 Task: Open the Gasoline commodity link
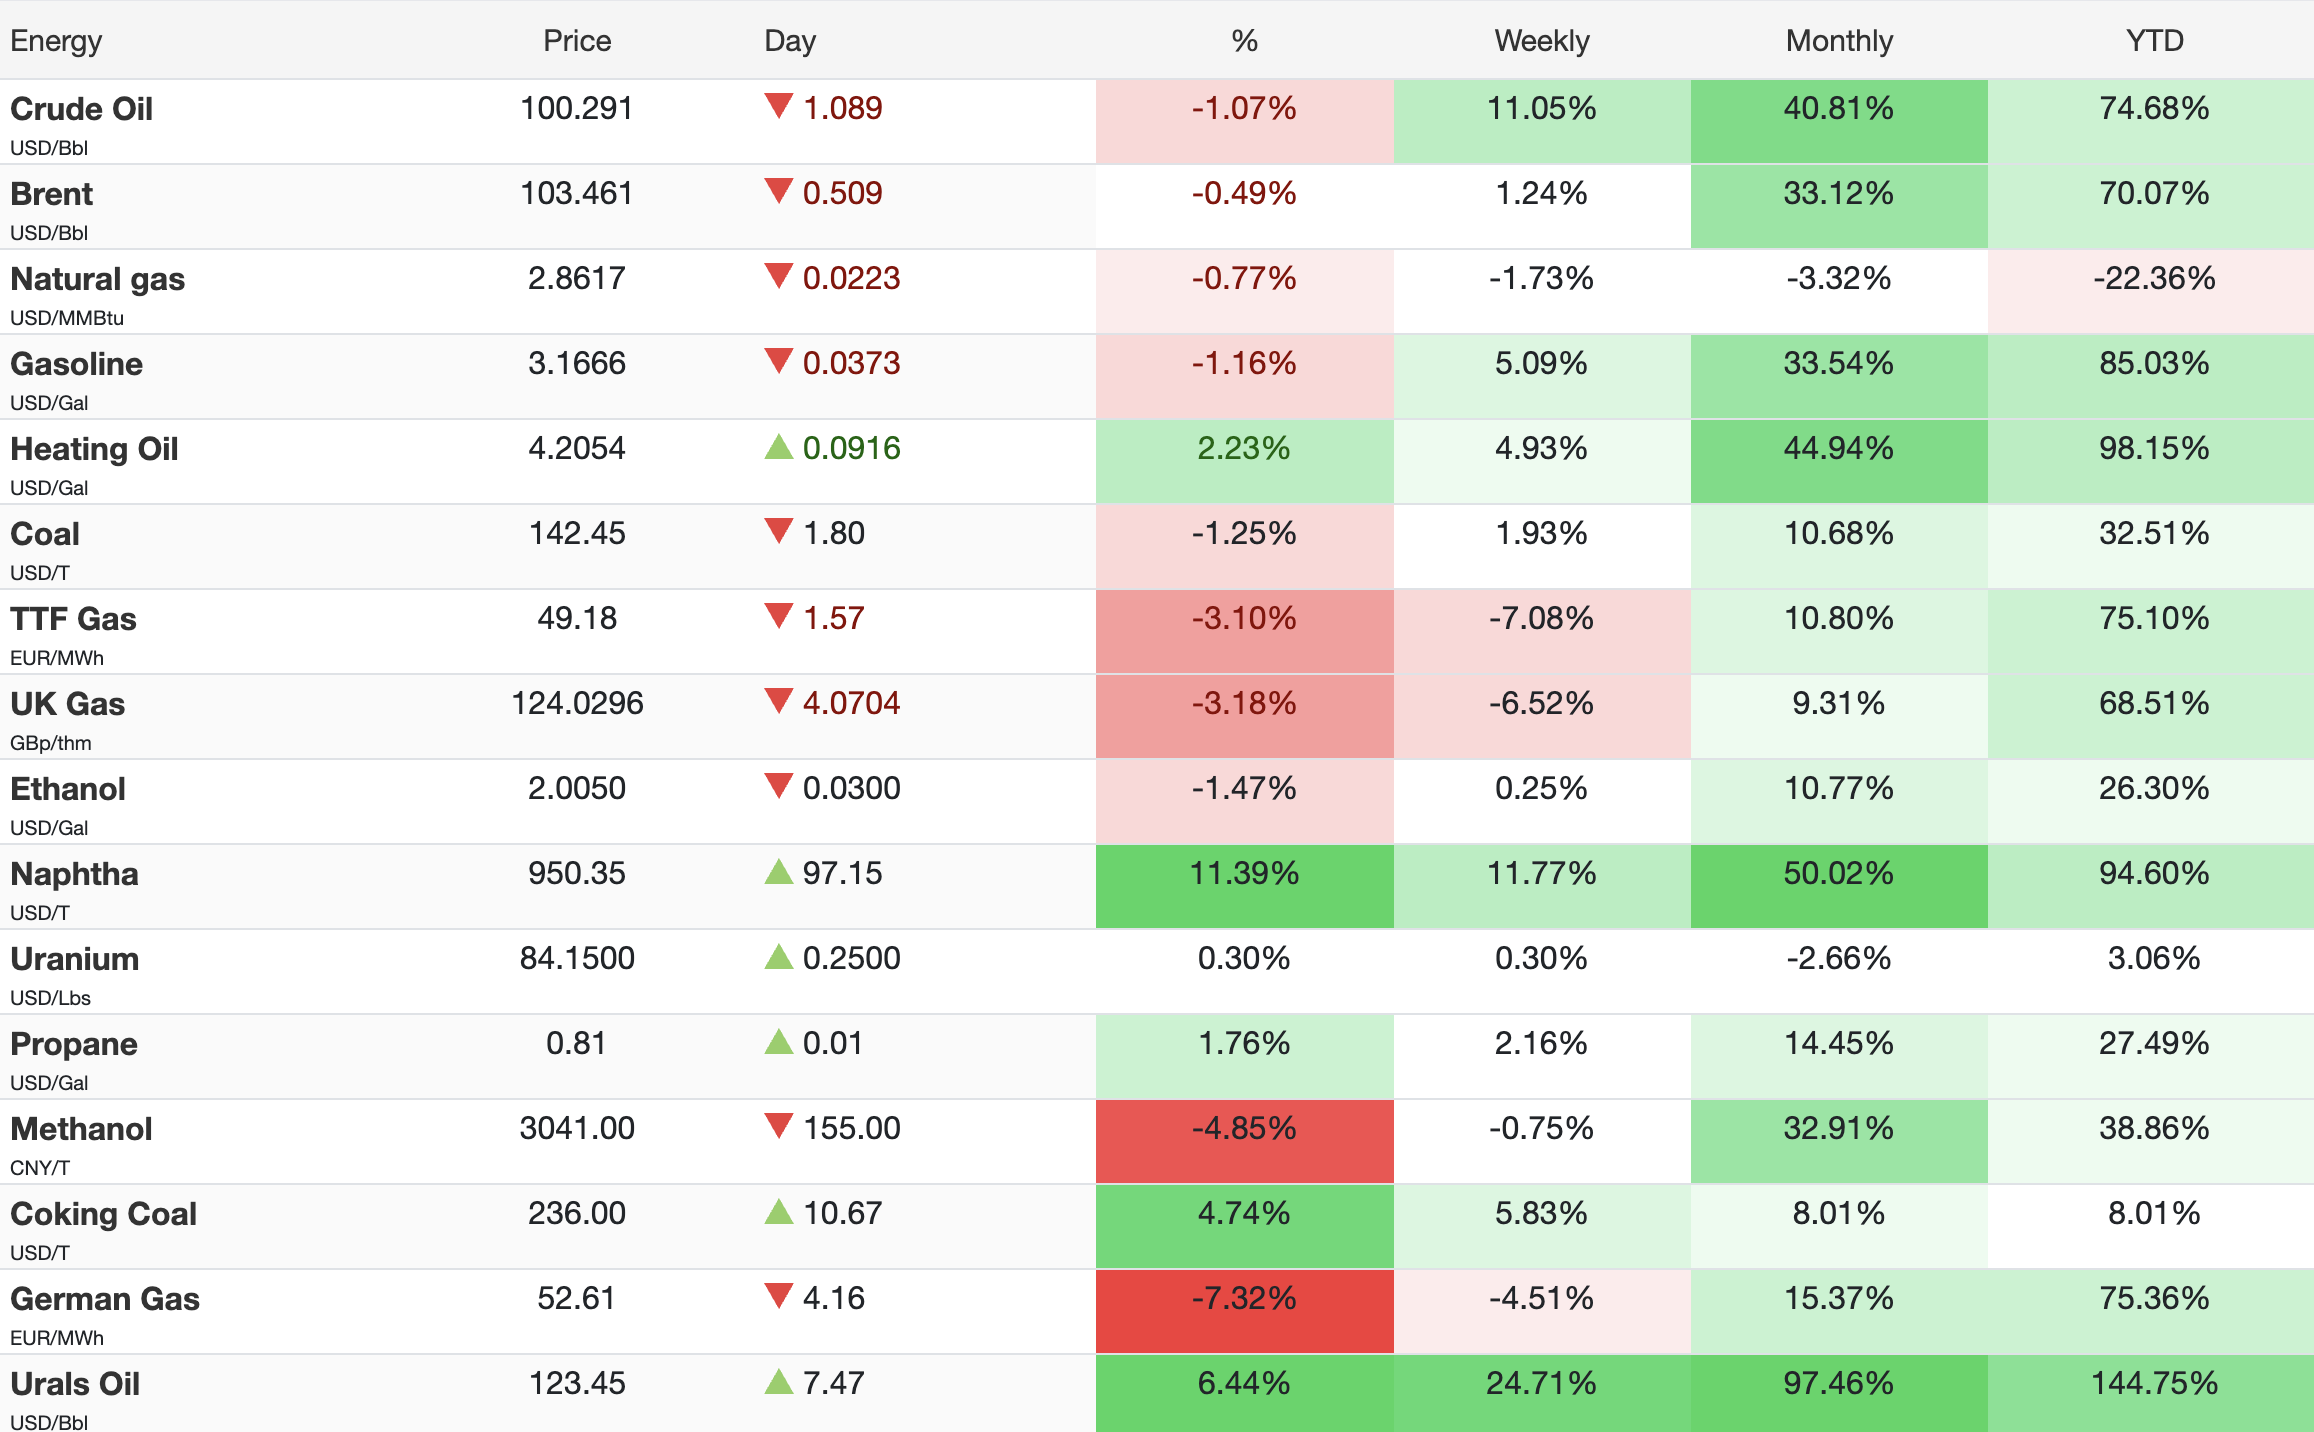coord(76,363)
